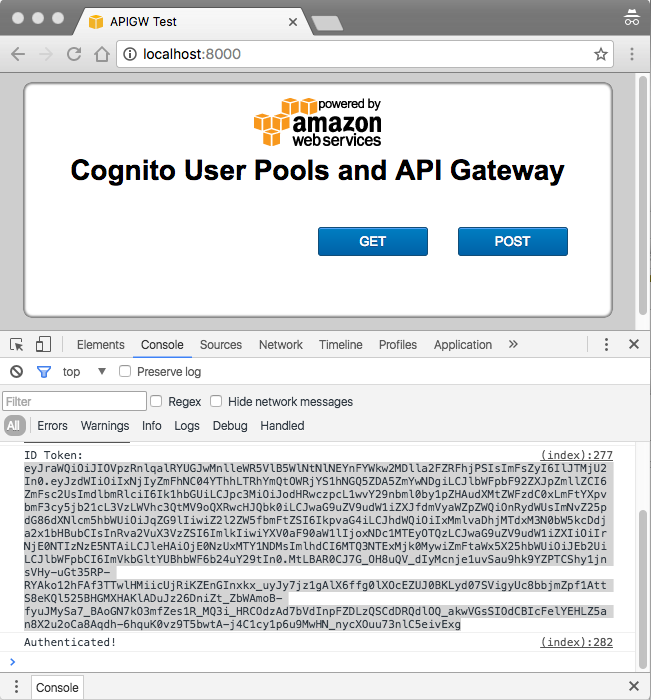The height and width of the screenshot is (700, 651).
Task: Filter console by Debug
Action: pyautogui.click(x=230, y=425)
